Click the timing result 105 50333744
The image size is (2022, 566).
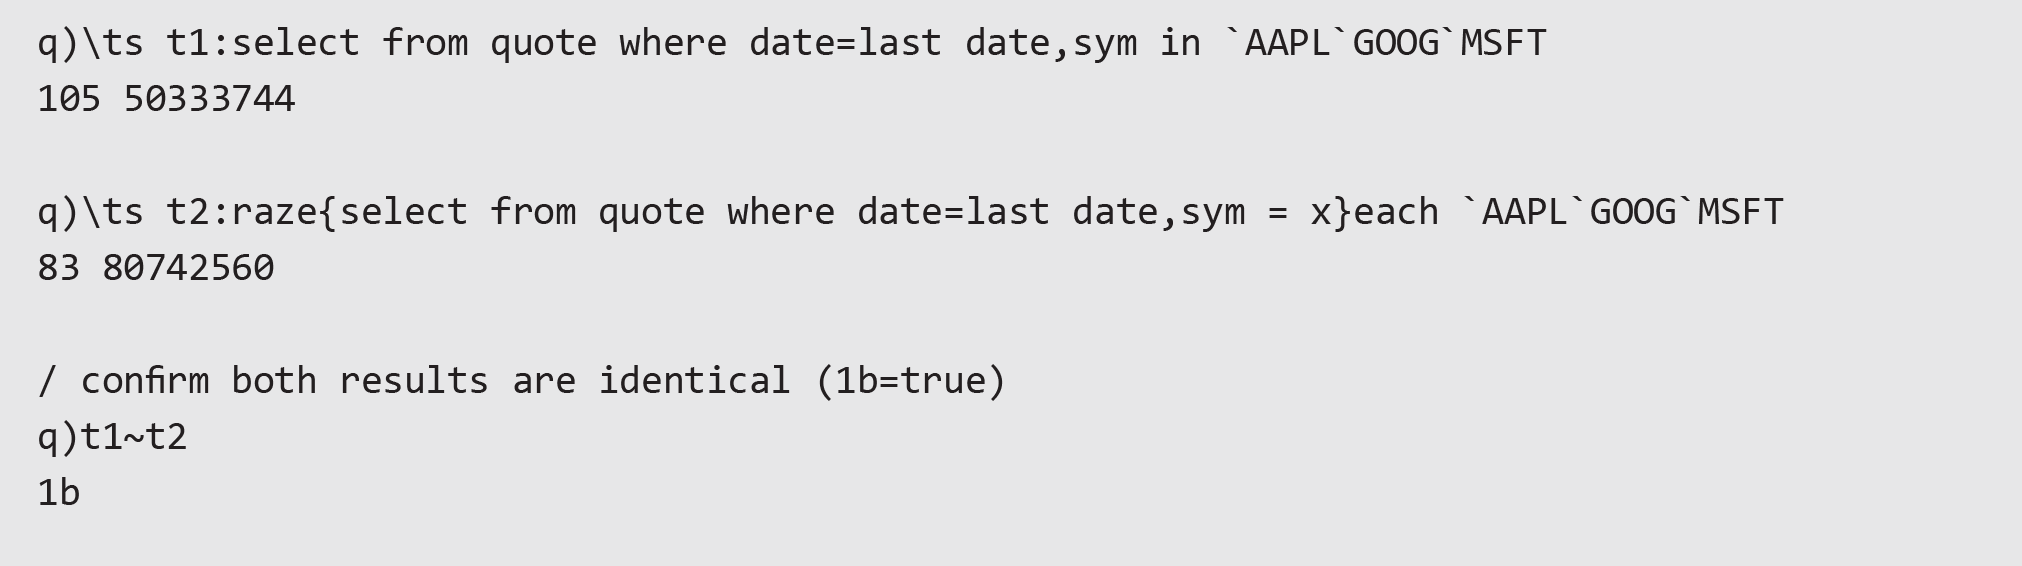pyautogui.click(x=166, y=99)
